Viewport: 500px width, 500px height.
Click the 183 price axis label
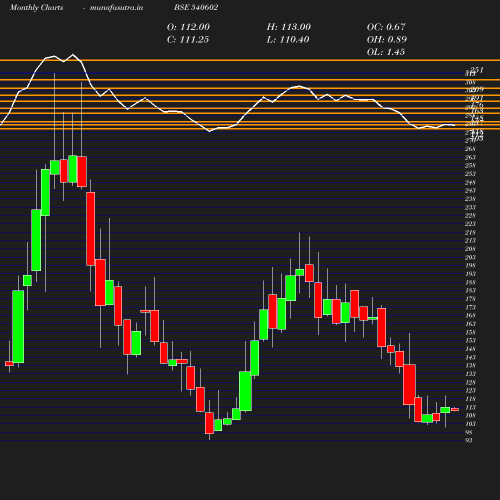click(x=470, y=290)
